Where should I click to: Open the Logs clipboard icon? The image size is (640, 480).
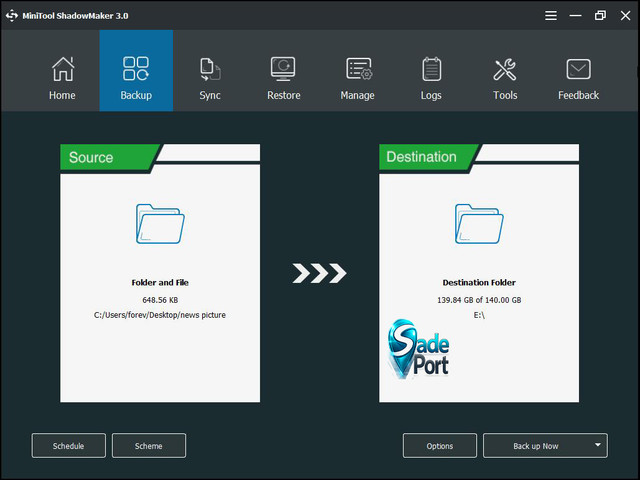(x=431, y=69)
